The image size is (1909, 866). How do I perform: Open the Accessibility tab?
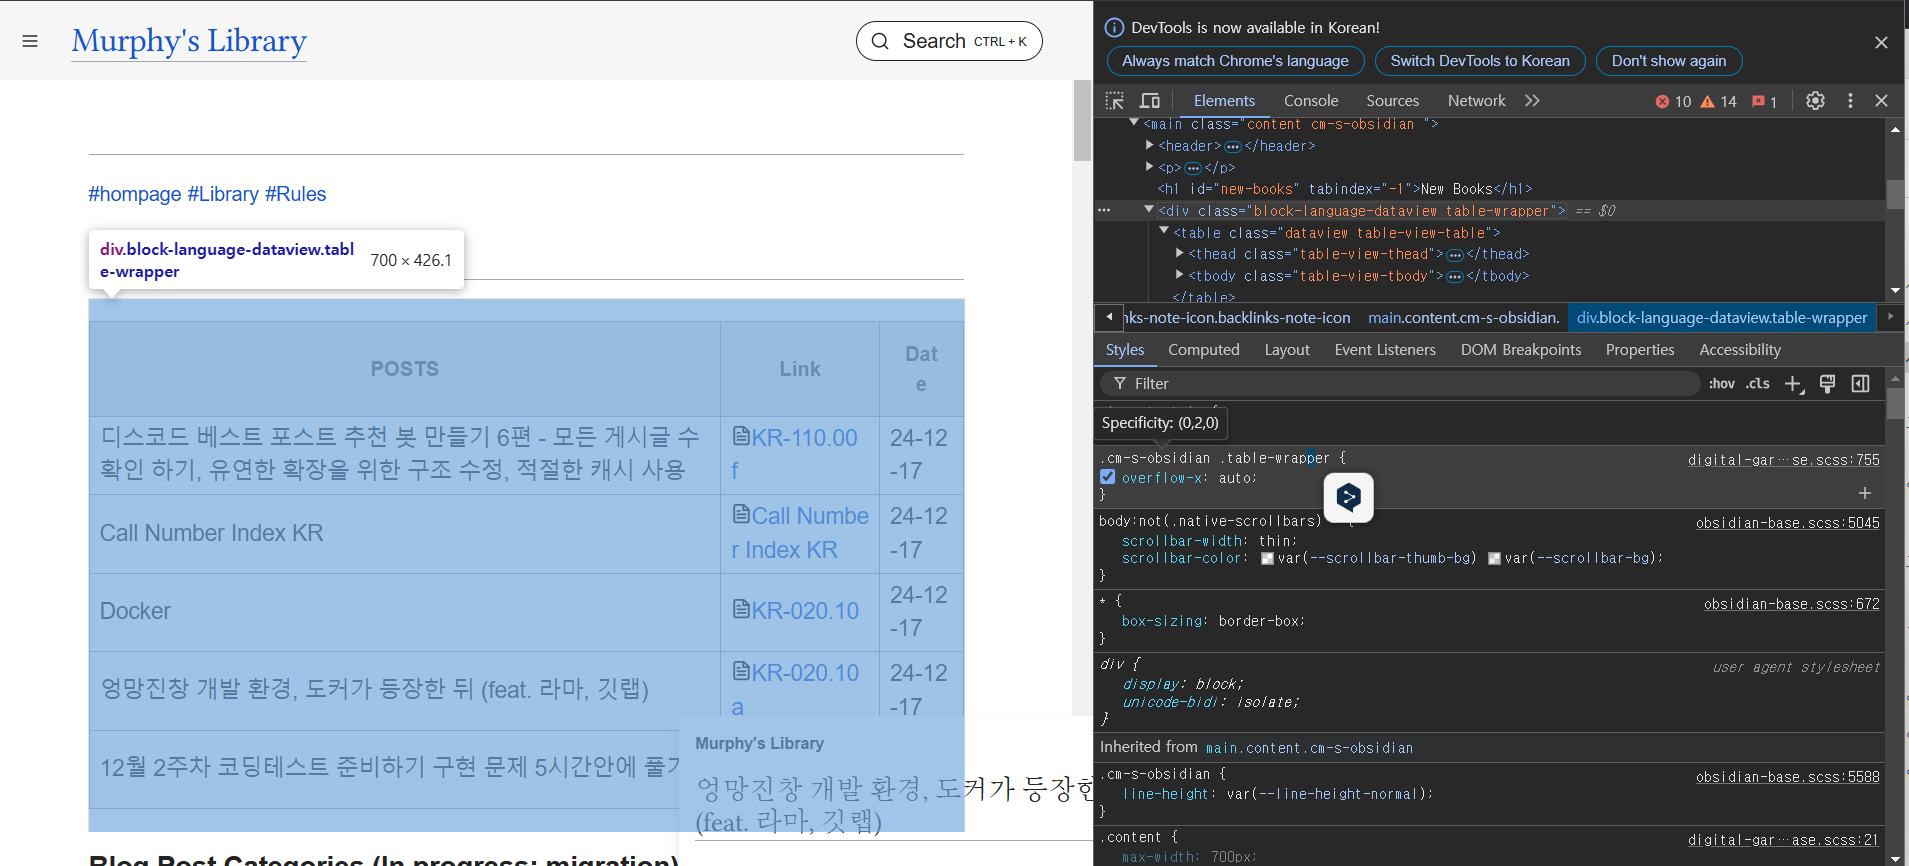(x=1740, y=350)
